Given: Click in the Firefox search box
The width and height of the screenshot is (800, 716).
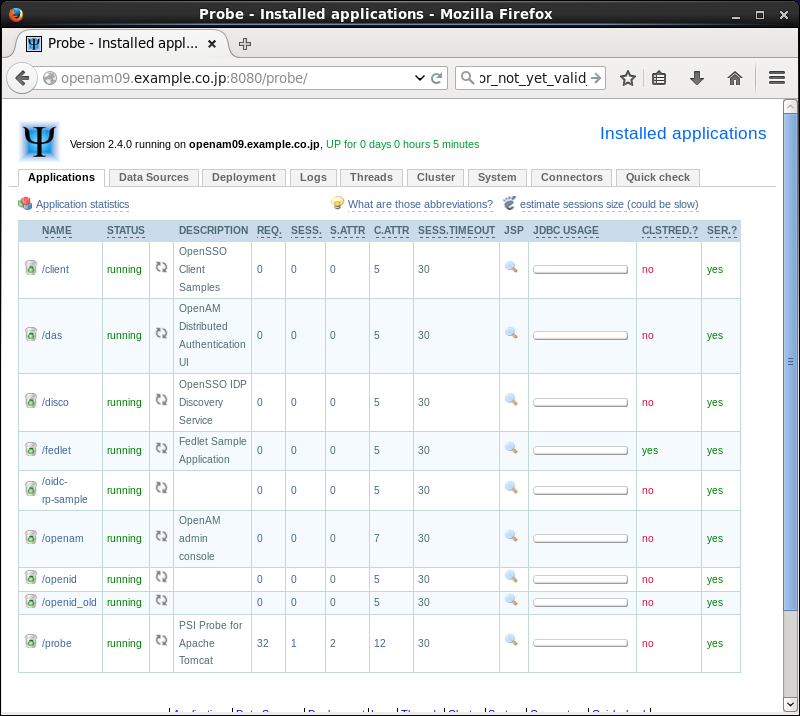Looking at the screenshot, I should coord(530,78).
